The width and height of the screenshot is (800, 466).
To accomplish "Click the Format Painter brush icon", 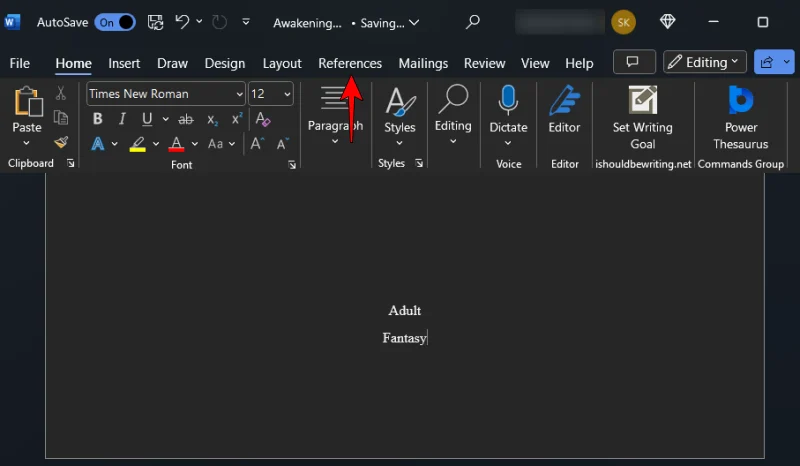I will point(61,143).
